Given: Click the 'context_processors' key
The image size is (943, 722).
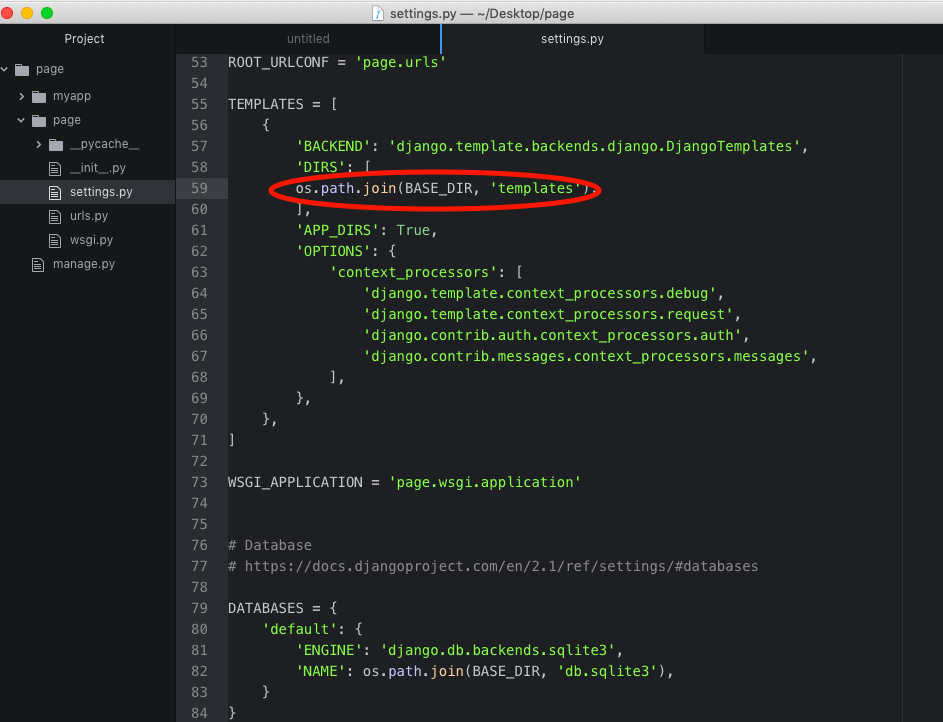Looking at the screenshot, I should [413, 272].
